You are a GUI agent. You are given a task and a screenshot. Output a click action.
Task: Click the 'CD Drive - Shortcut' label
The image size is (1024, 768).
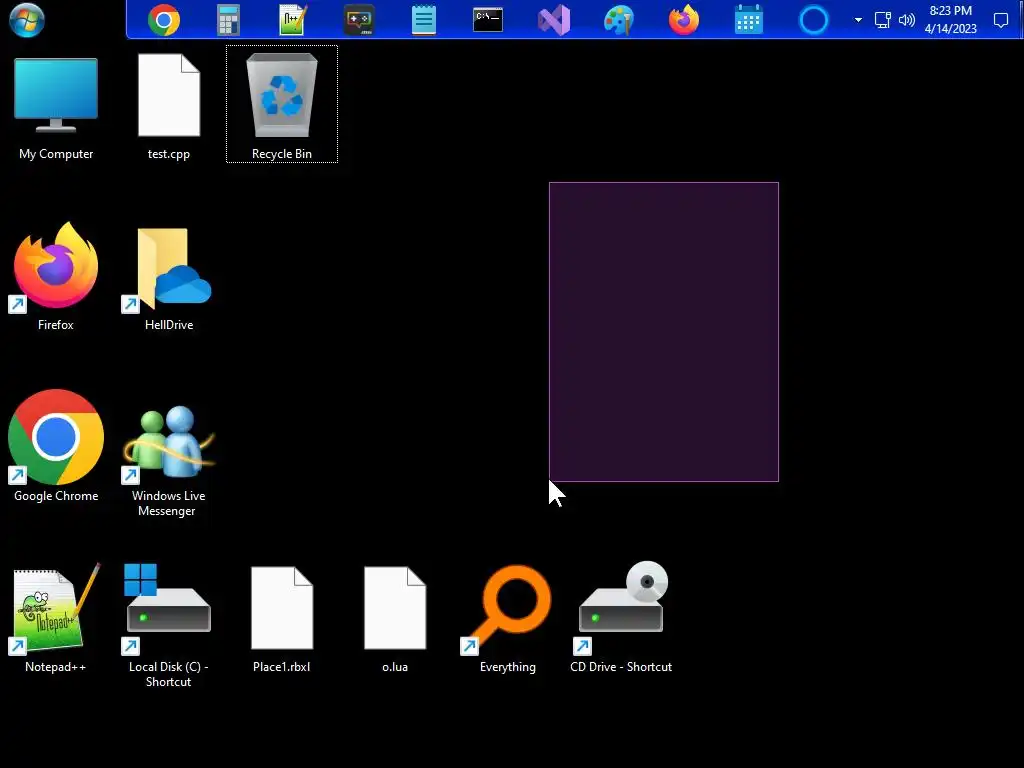(621, 667)
